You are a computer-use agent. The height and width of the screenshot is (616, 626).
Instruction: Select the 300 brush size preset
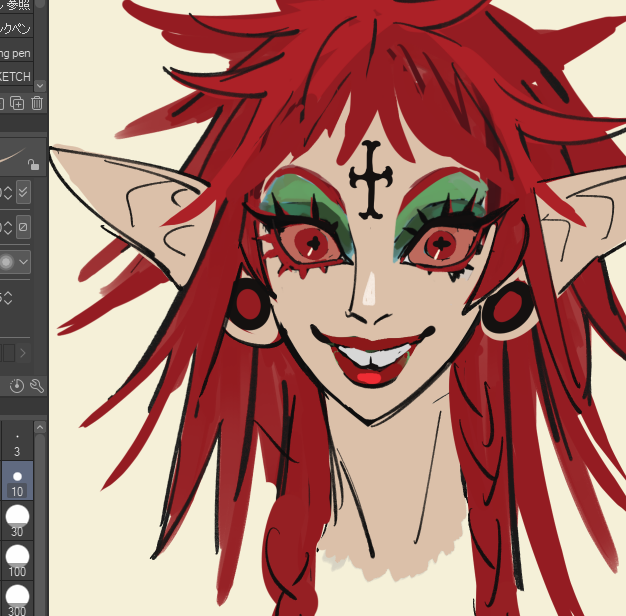(x=17, y=598)
